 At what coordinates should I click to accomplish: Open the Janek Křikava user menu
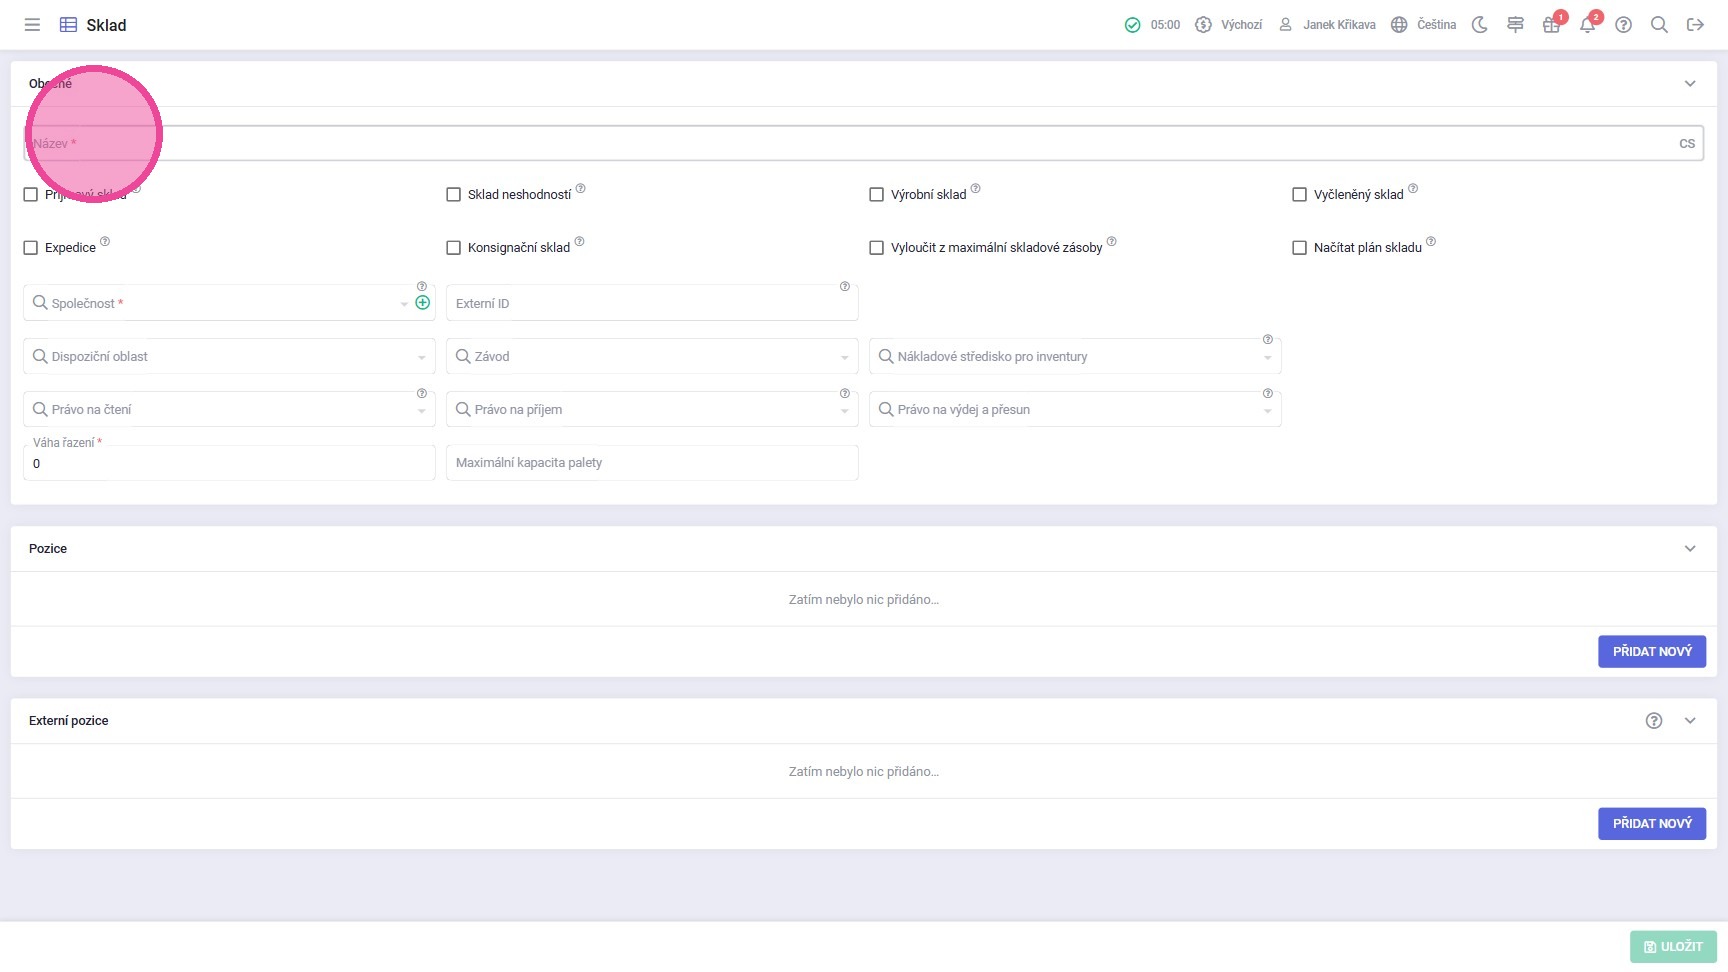(1327, 25)
